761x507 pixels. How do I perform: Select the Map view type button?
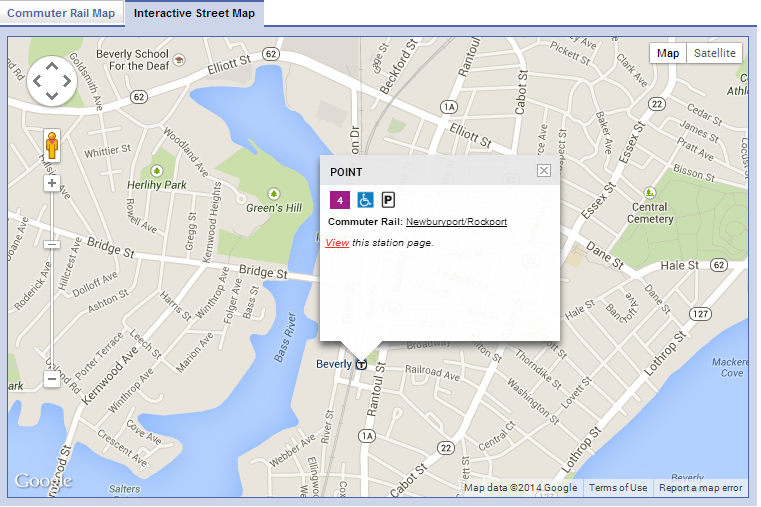pyautogui.click(x=668, y=53)
